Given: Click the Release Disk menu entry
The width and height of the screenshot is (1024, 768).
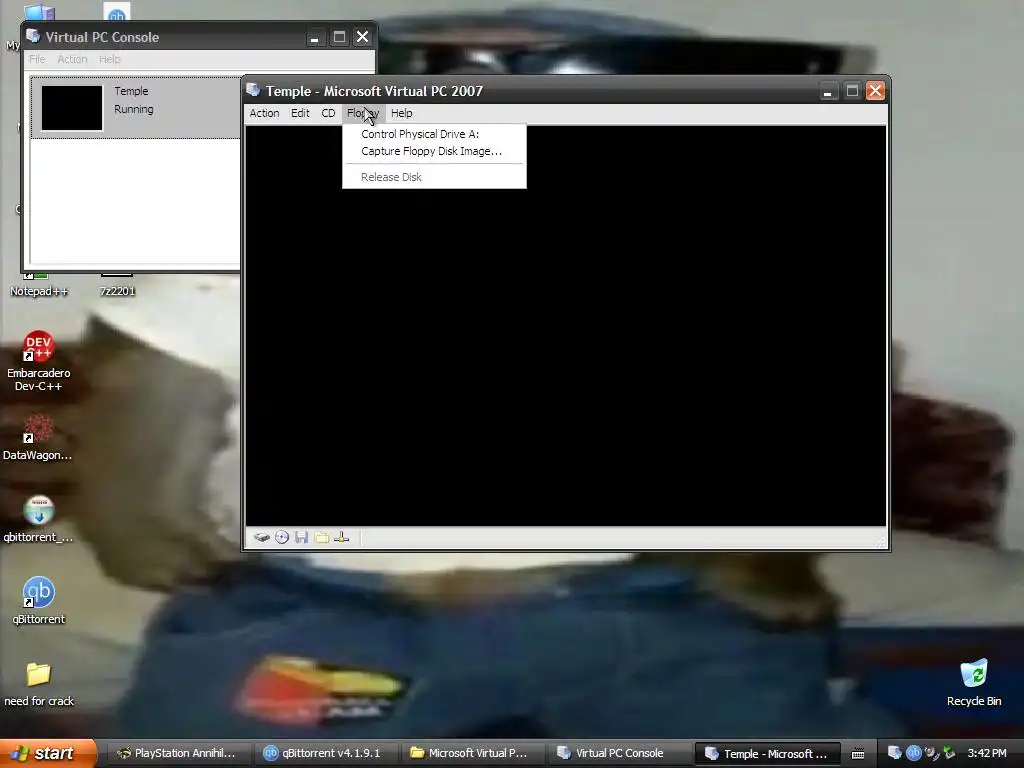Looking at the screenshot, I should coord(434,177).
